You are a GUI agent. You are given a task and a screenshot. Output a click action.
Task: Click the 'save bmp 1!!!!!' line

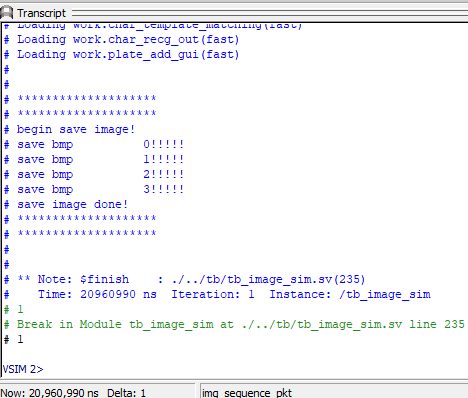[x=94, y=159]
